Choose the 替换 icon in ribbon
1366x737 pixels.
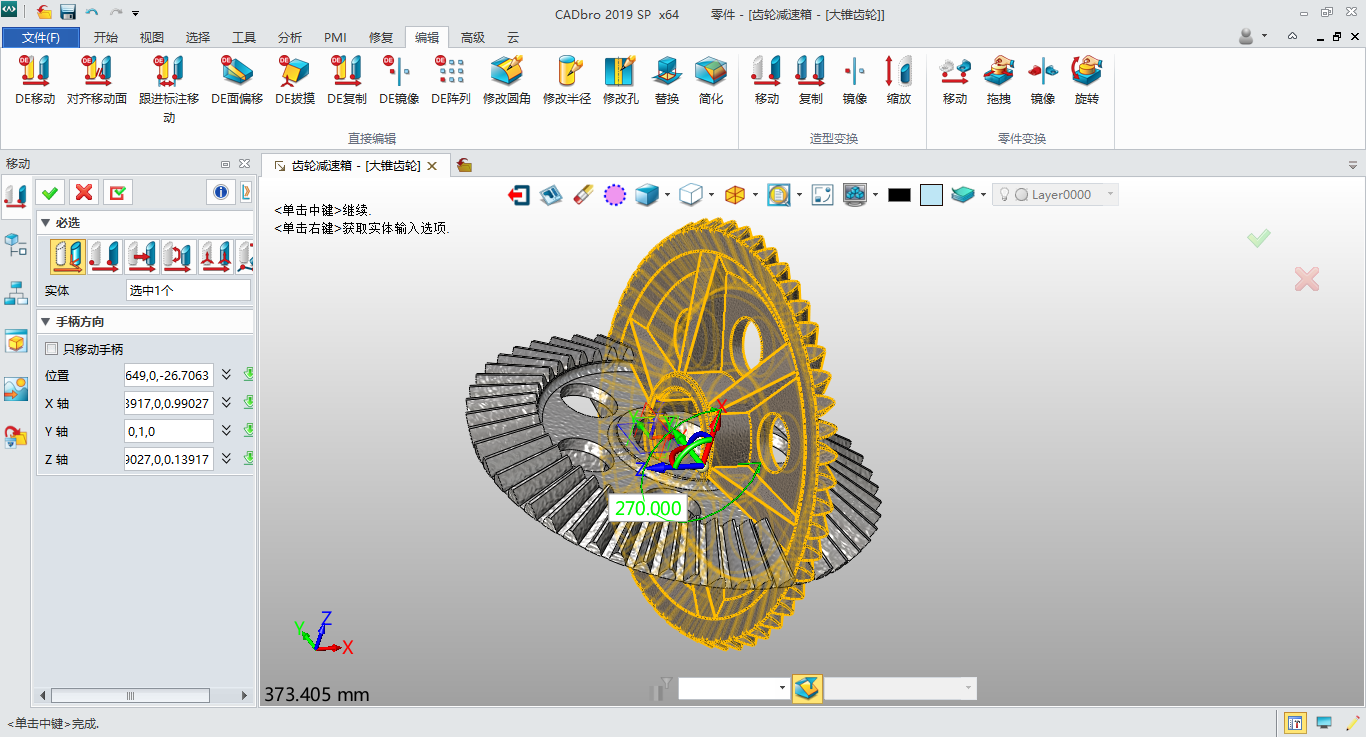[x=667, y=80]
